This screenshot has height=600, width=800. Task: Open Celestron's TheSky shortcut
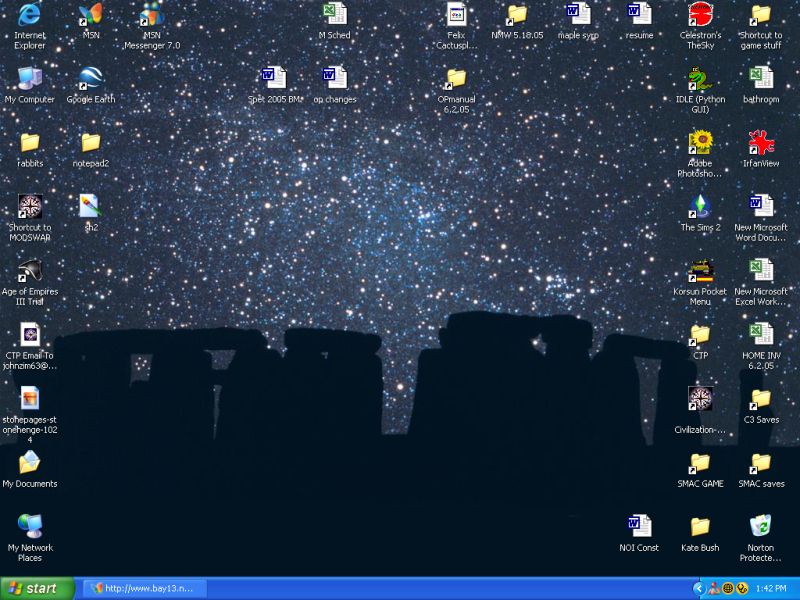point(700,16)
